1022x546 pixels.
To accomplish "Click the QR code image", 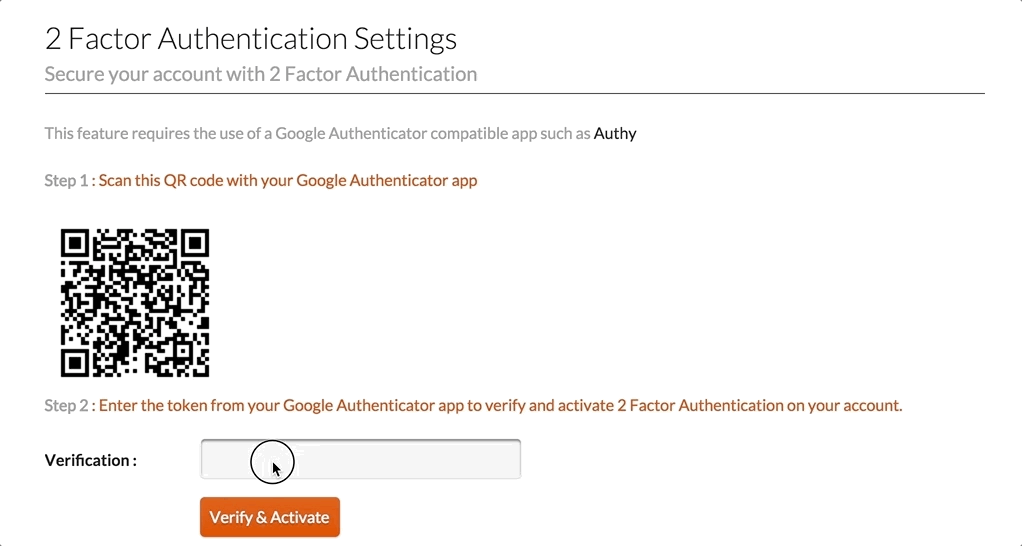I will (135, 302).
